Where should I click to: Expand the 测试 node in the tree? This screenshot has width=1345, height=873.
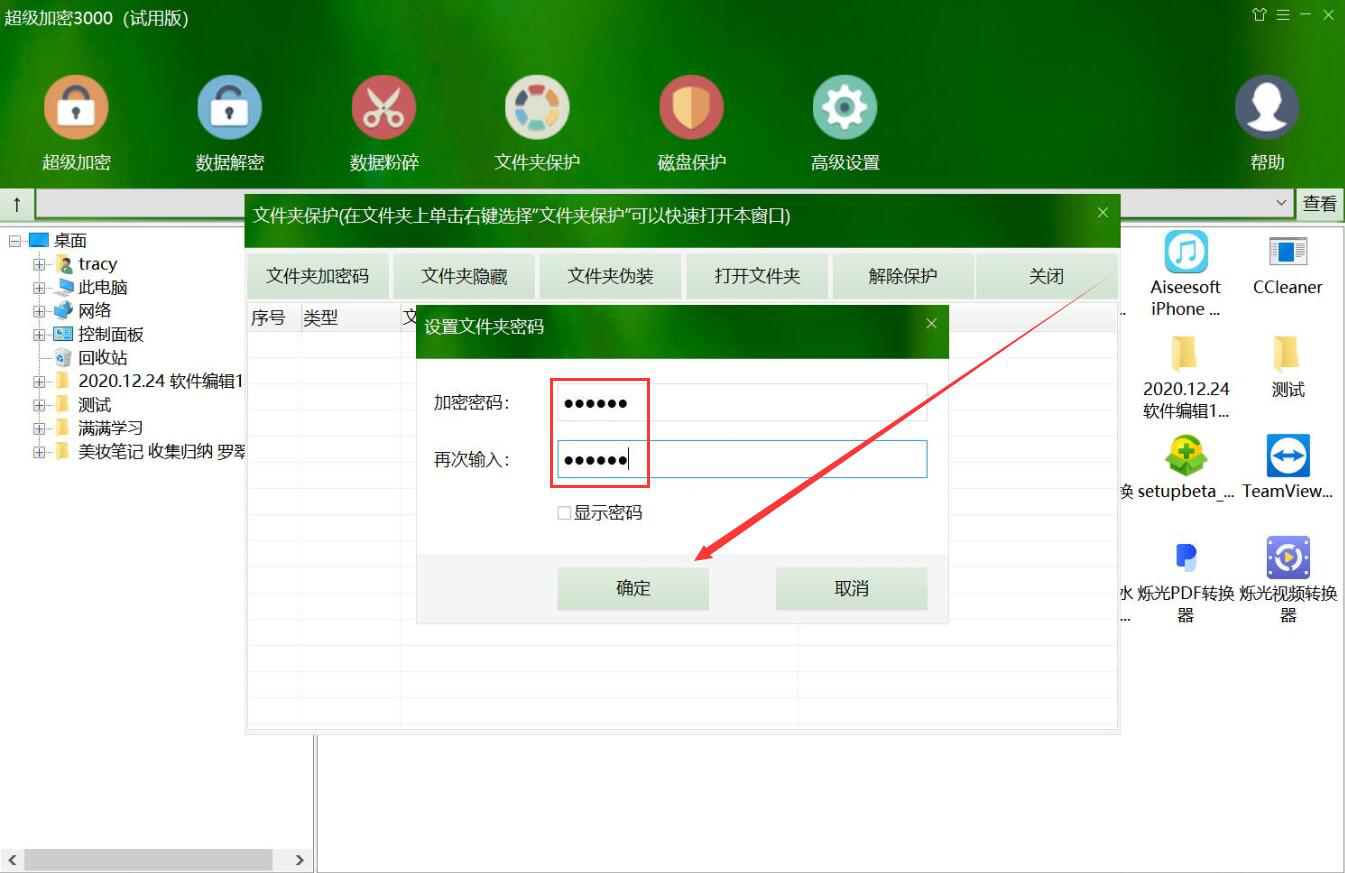[39, 405]
